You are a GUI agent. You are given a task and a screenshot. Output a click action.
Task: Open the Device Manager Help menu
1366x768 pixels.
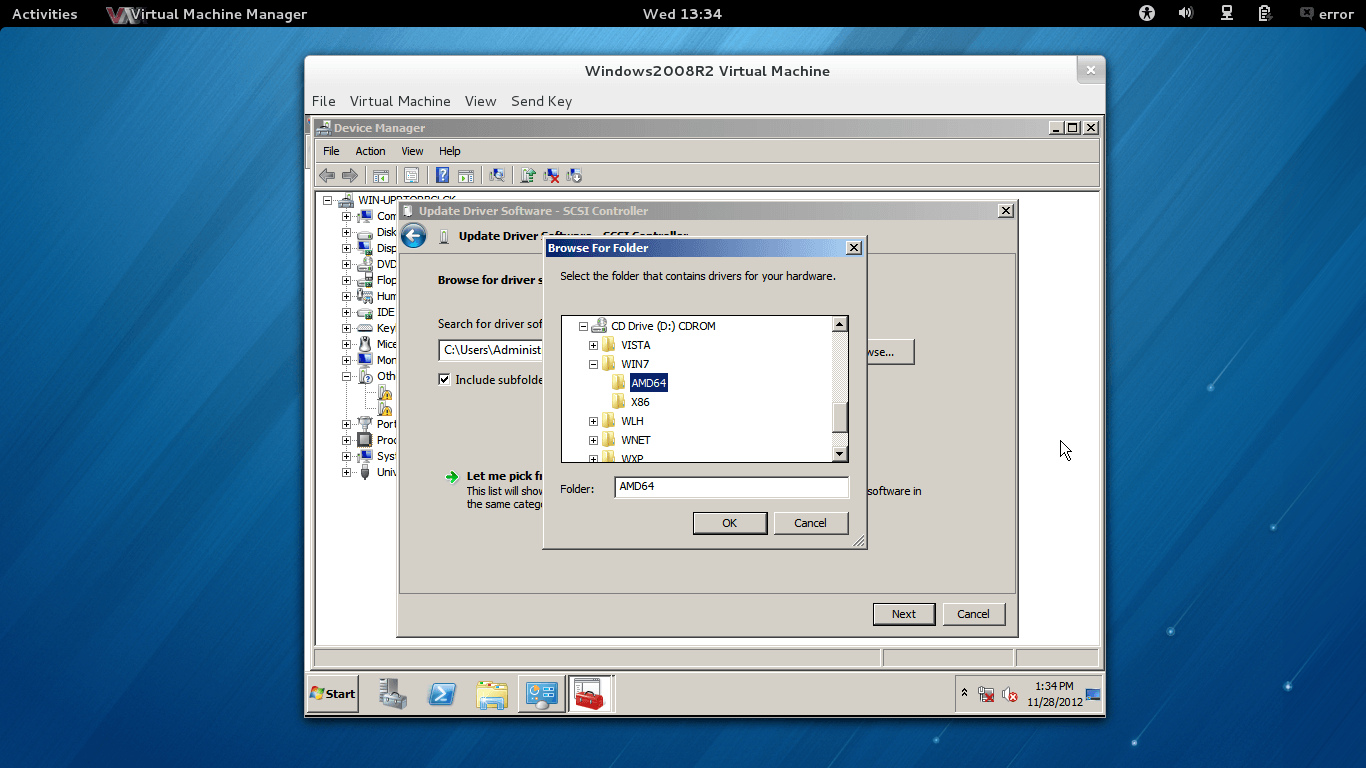click(450, 151)
